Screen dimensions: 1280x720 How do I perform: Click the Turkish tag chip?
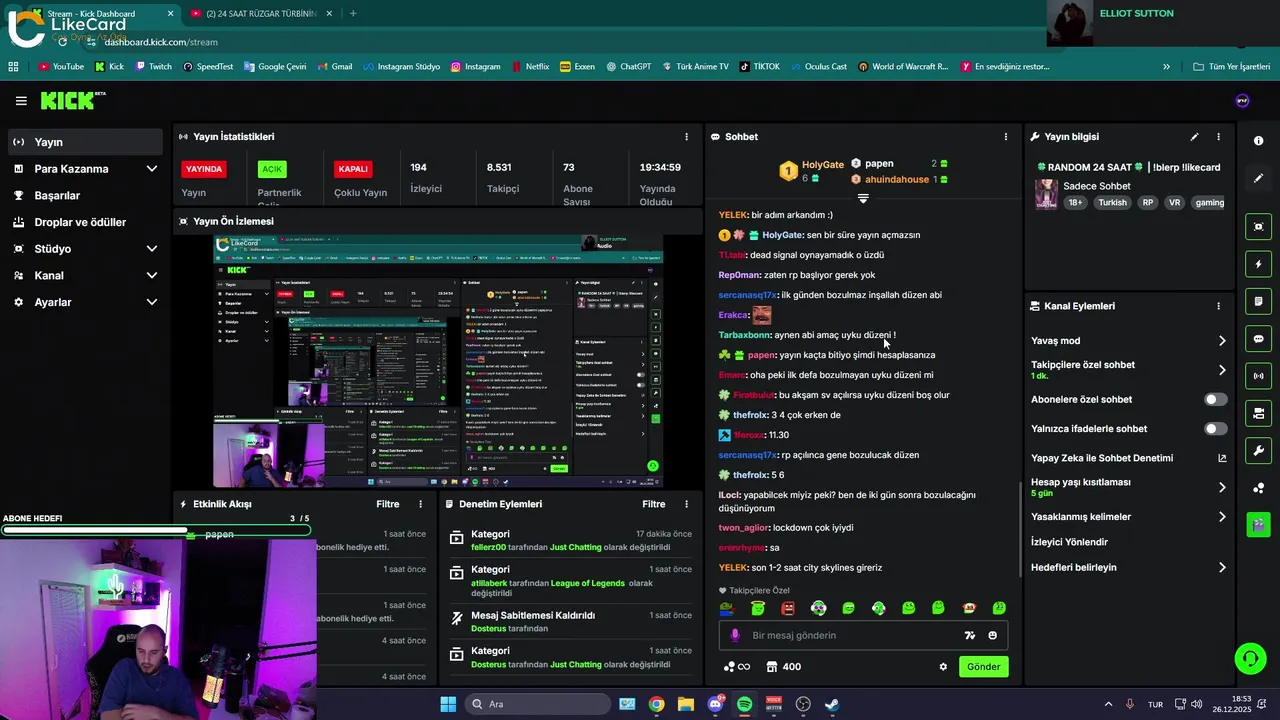[x=1112, y=203]
